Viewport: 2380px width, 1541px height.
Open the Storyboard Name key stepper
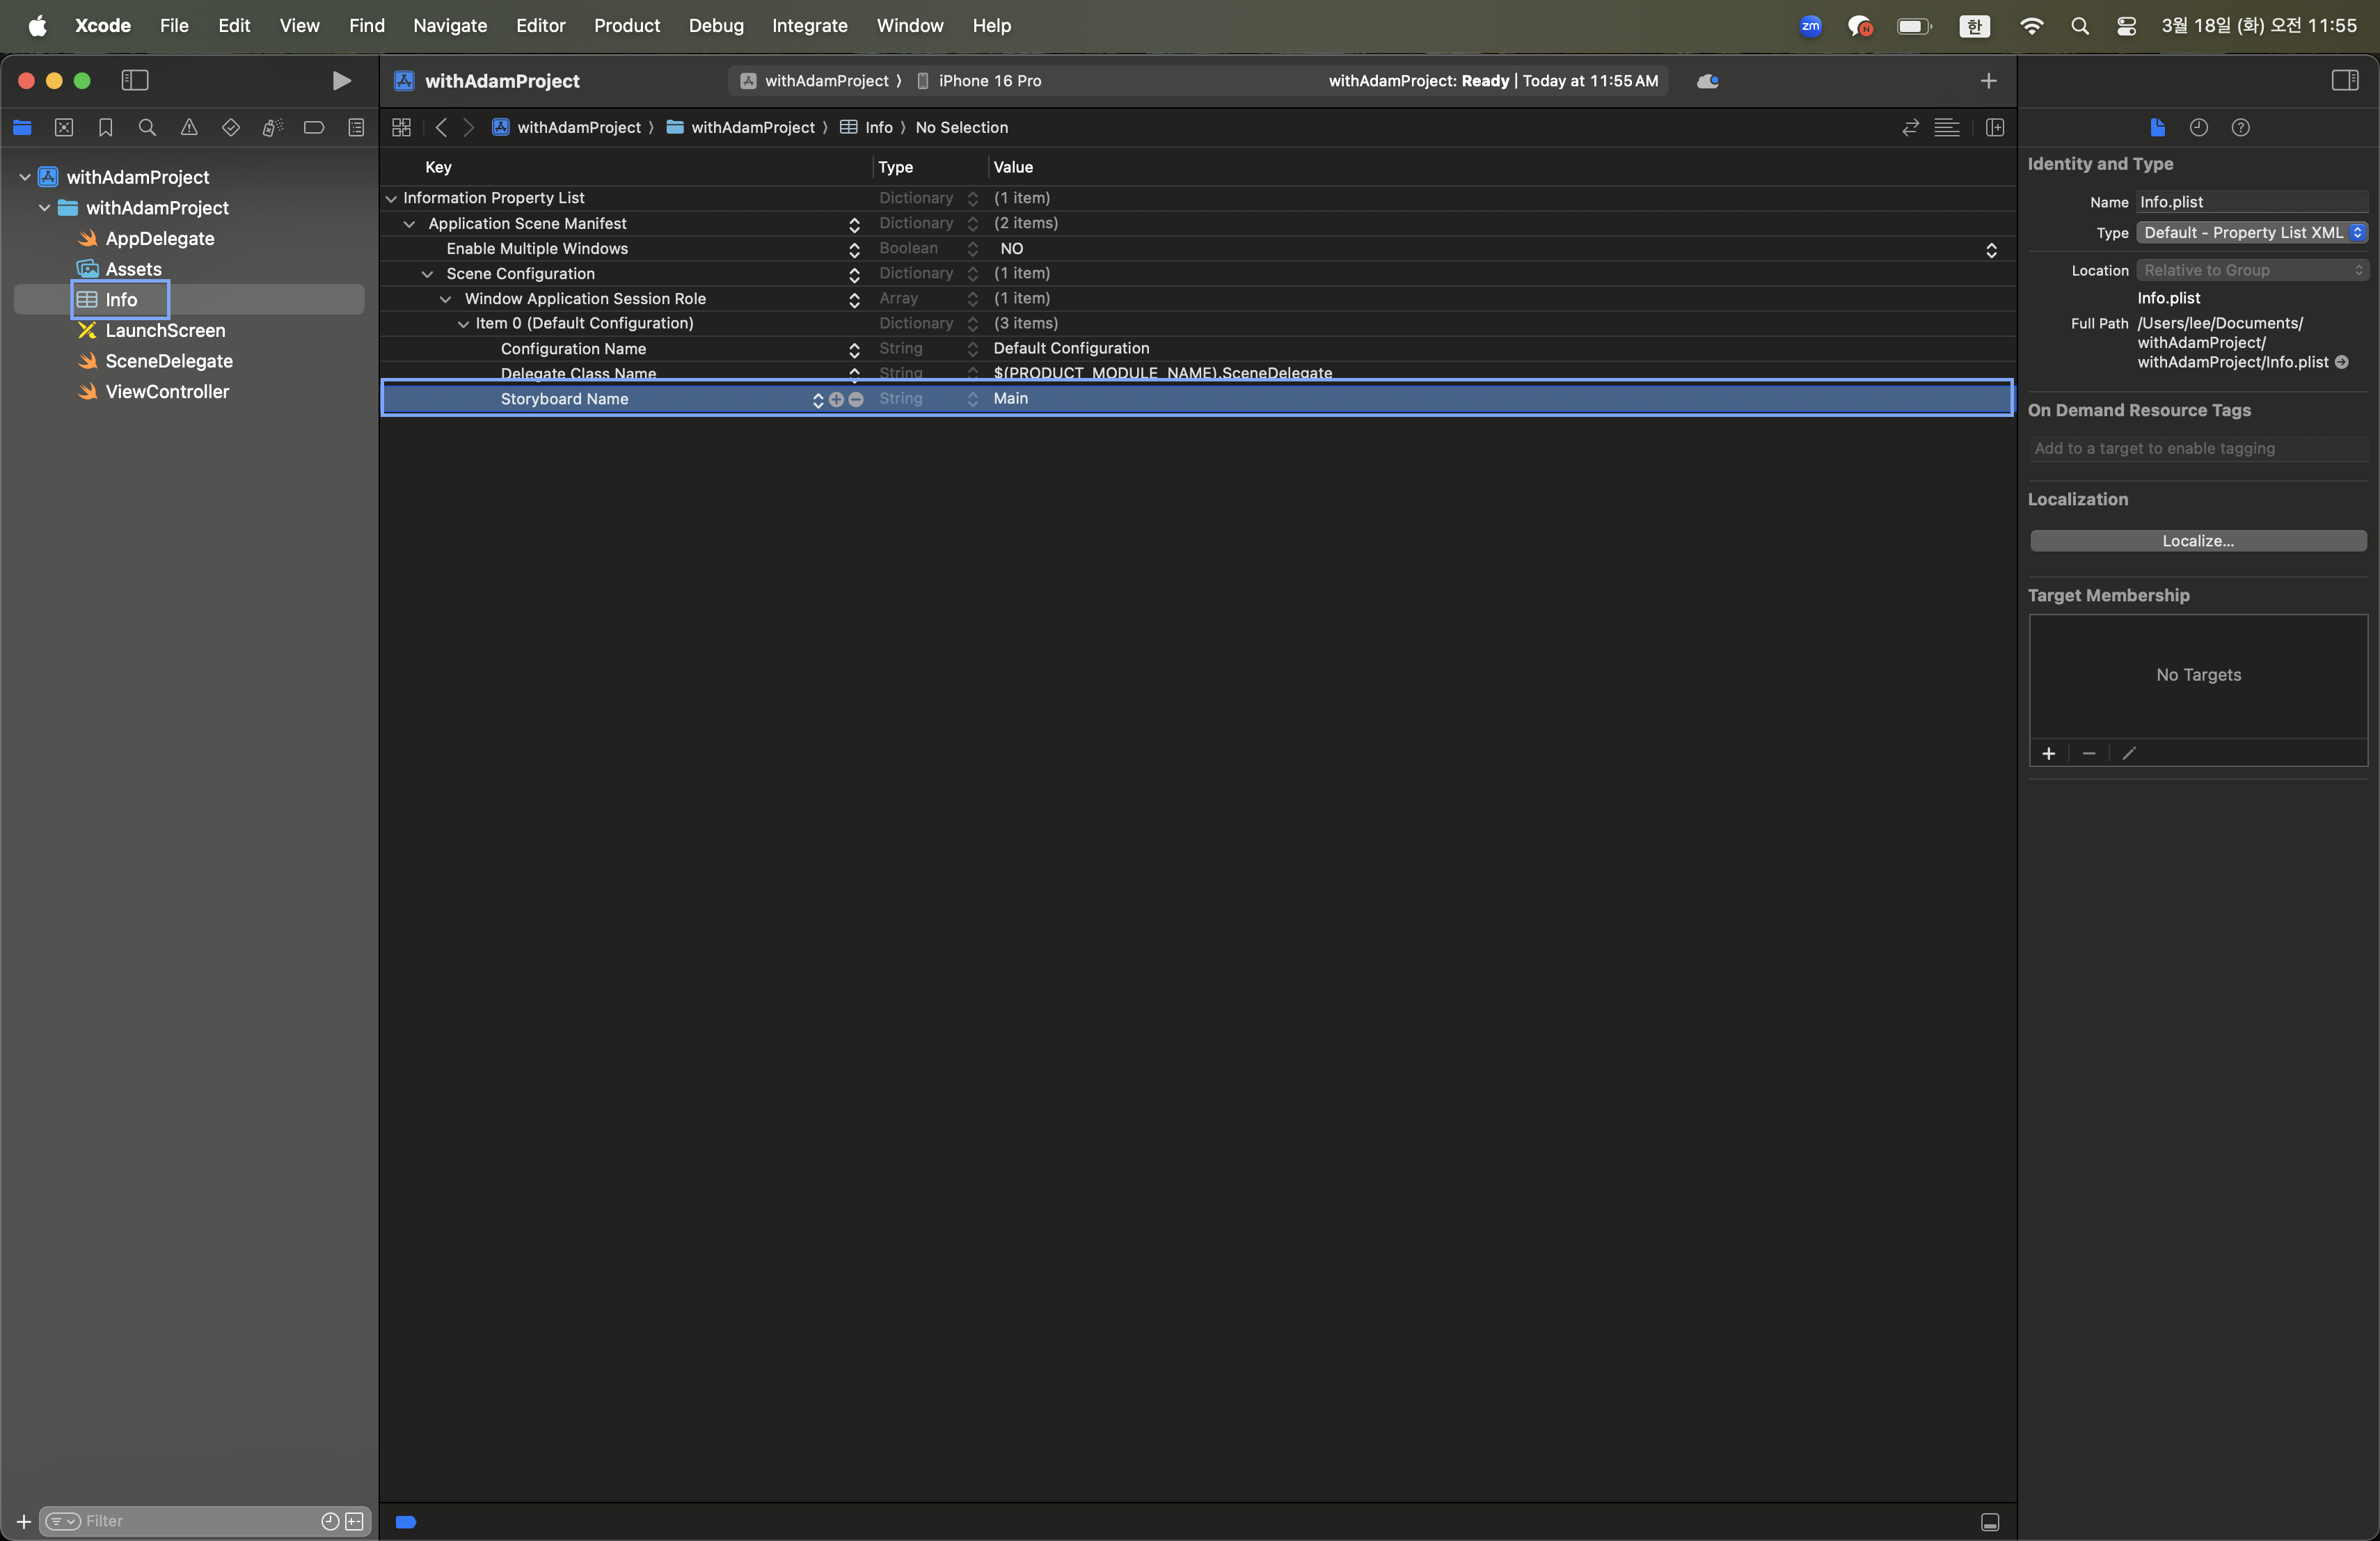(x=818, y=399)
